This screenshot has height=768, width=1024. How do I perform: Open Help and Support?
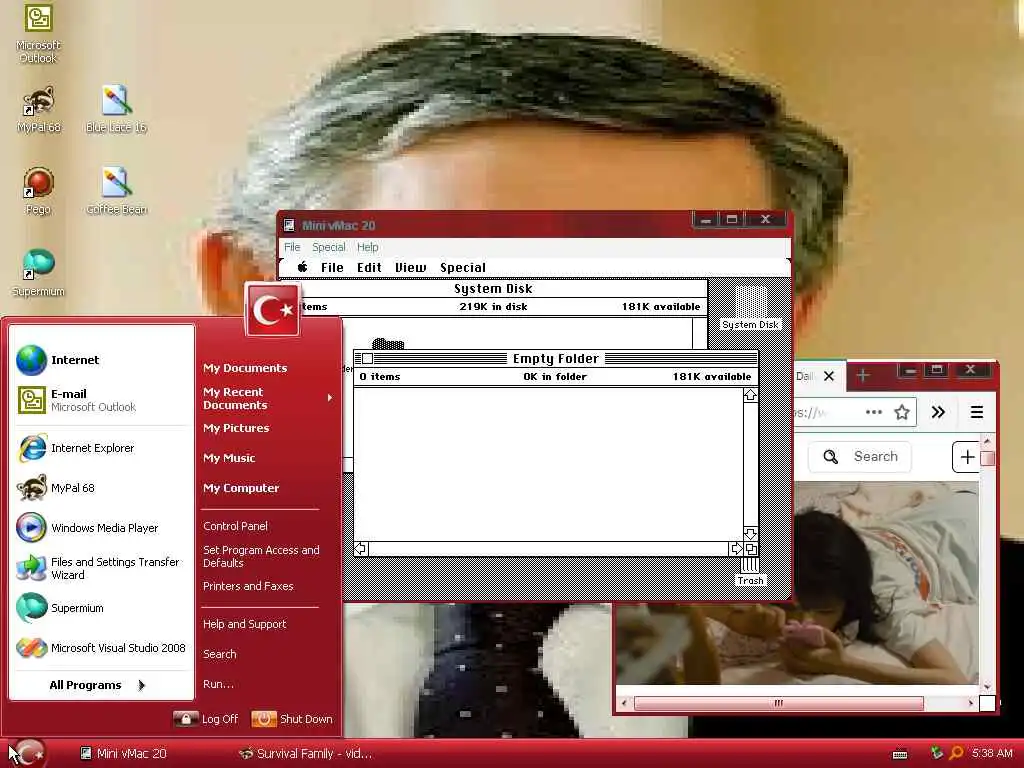[245, 624]
